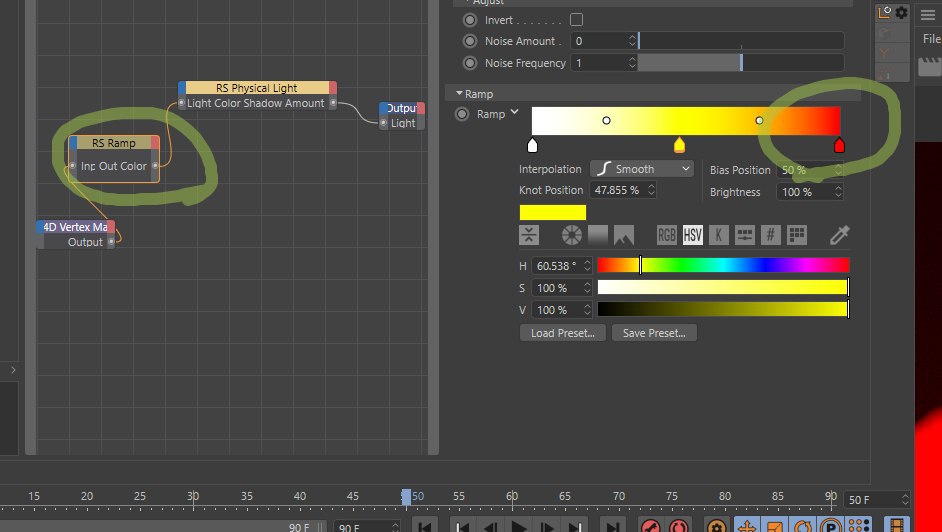This screenshot has width=942, height=532.
Task: Enable the Kelvin temperature mode
Action: pyautogui.click(x=719, y=235)
